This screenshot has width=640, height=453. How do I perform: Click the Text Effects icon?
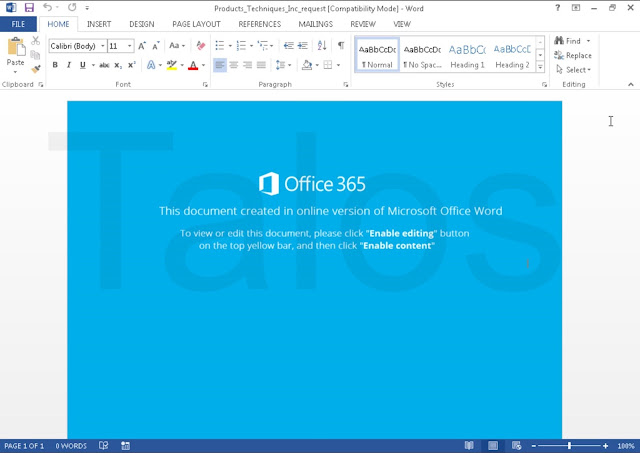pyautogui.click(x=151, y=65)
